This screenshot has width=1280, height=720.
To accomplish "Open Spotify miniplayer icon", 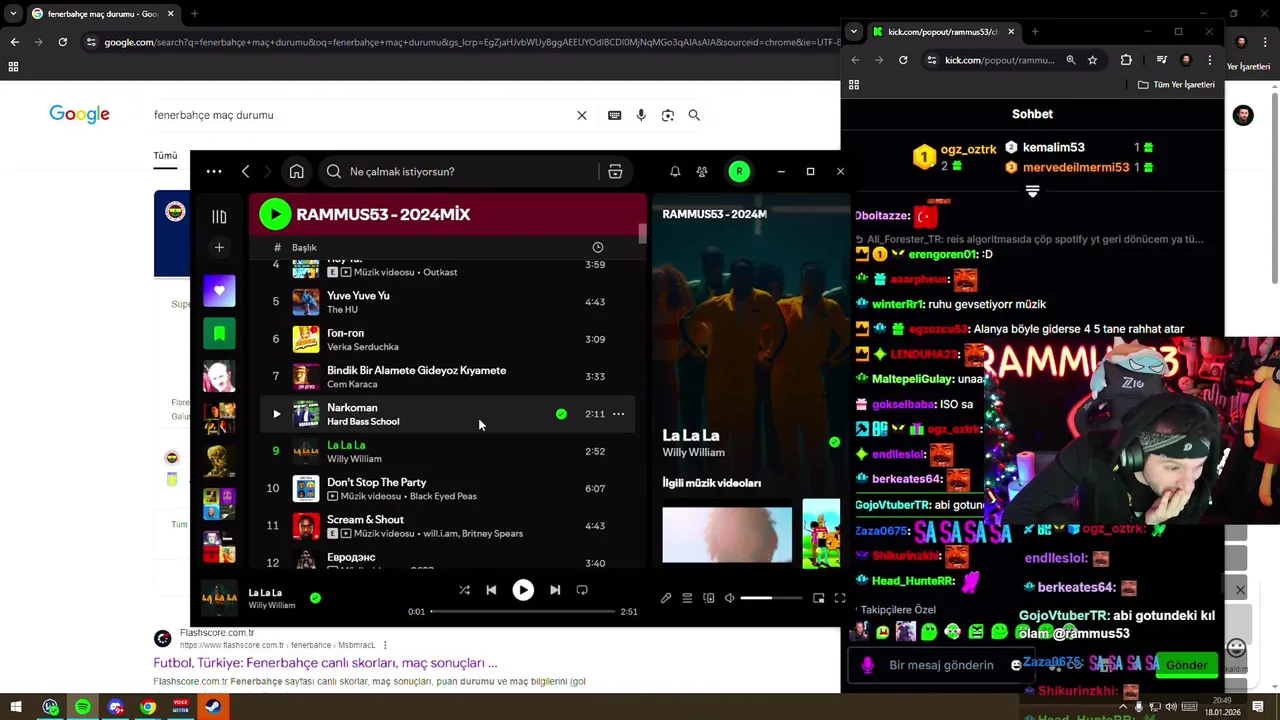I will (818, 598).
